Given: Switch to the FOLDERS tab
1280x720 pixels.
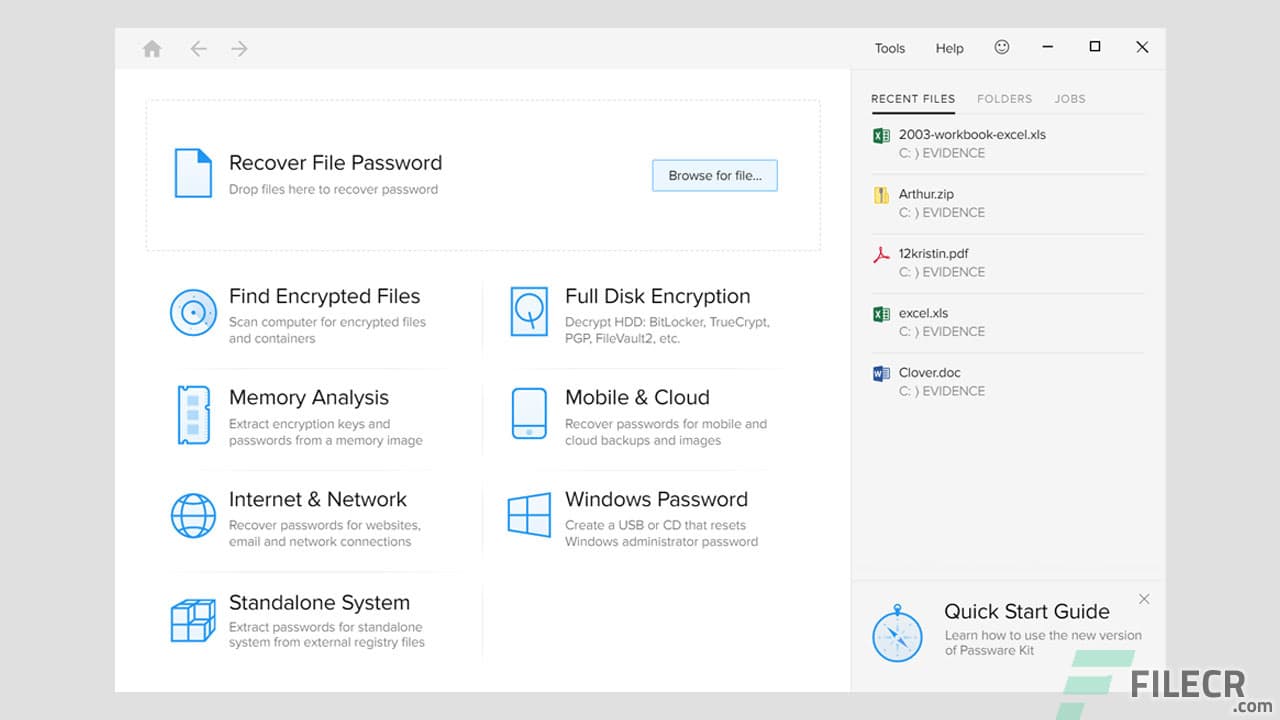Looking at the screenshot, I should [1004, 99].
